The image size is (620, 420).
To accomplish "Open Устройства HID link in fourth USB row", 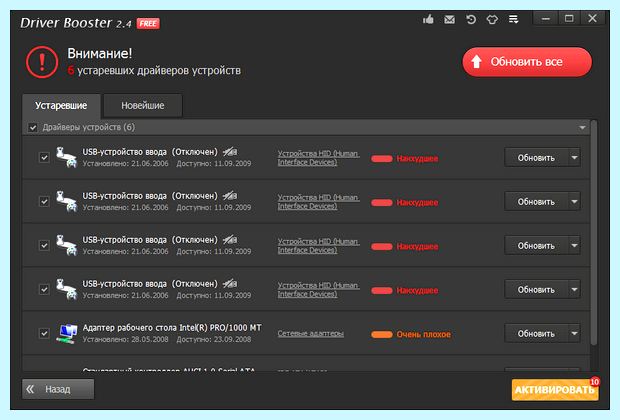I will click(x=319, y=289).
